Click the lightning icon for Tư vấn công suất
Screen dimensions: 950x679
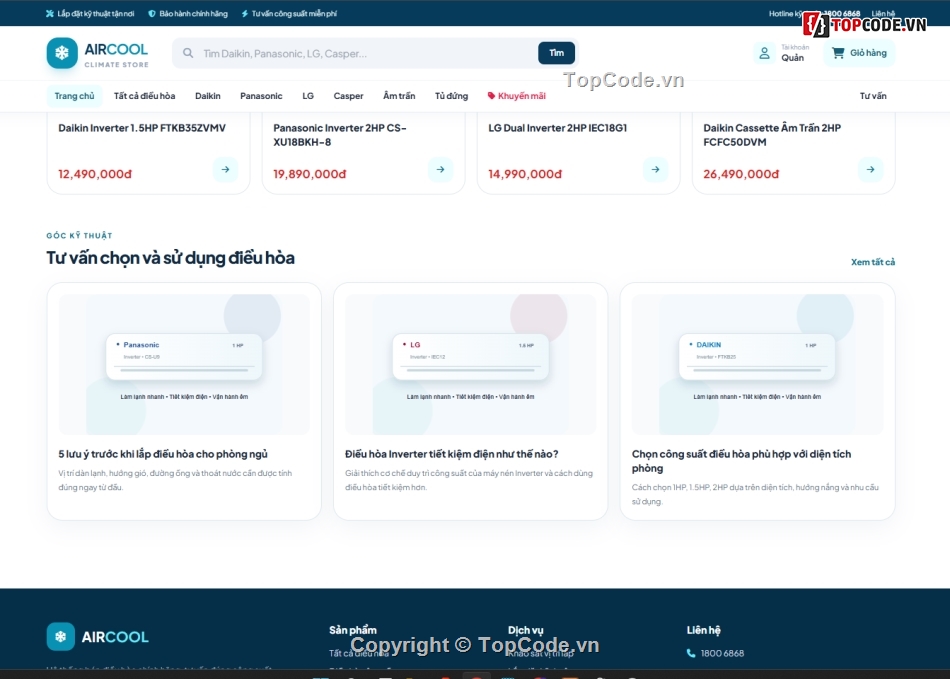point(245,13)
